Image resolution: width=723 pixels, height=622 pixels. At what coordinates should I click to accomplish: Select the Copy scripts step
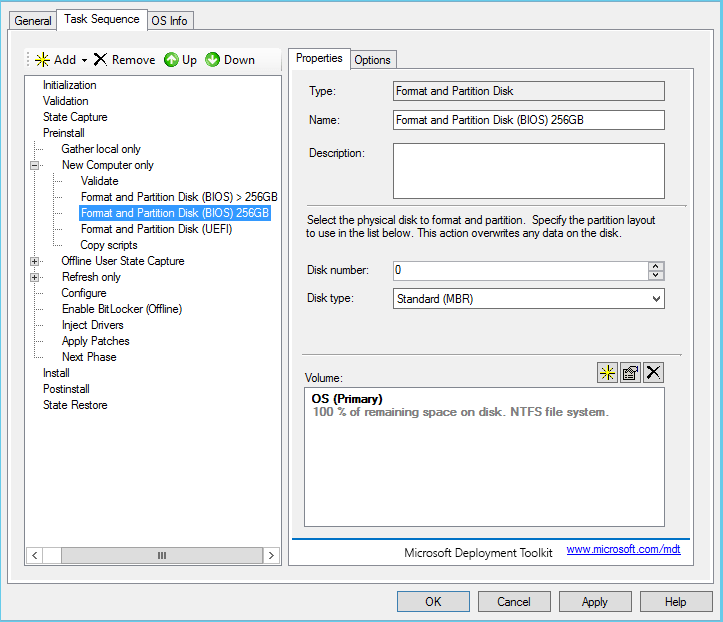(x=109, y=245)
